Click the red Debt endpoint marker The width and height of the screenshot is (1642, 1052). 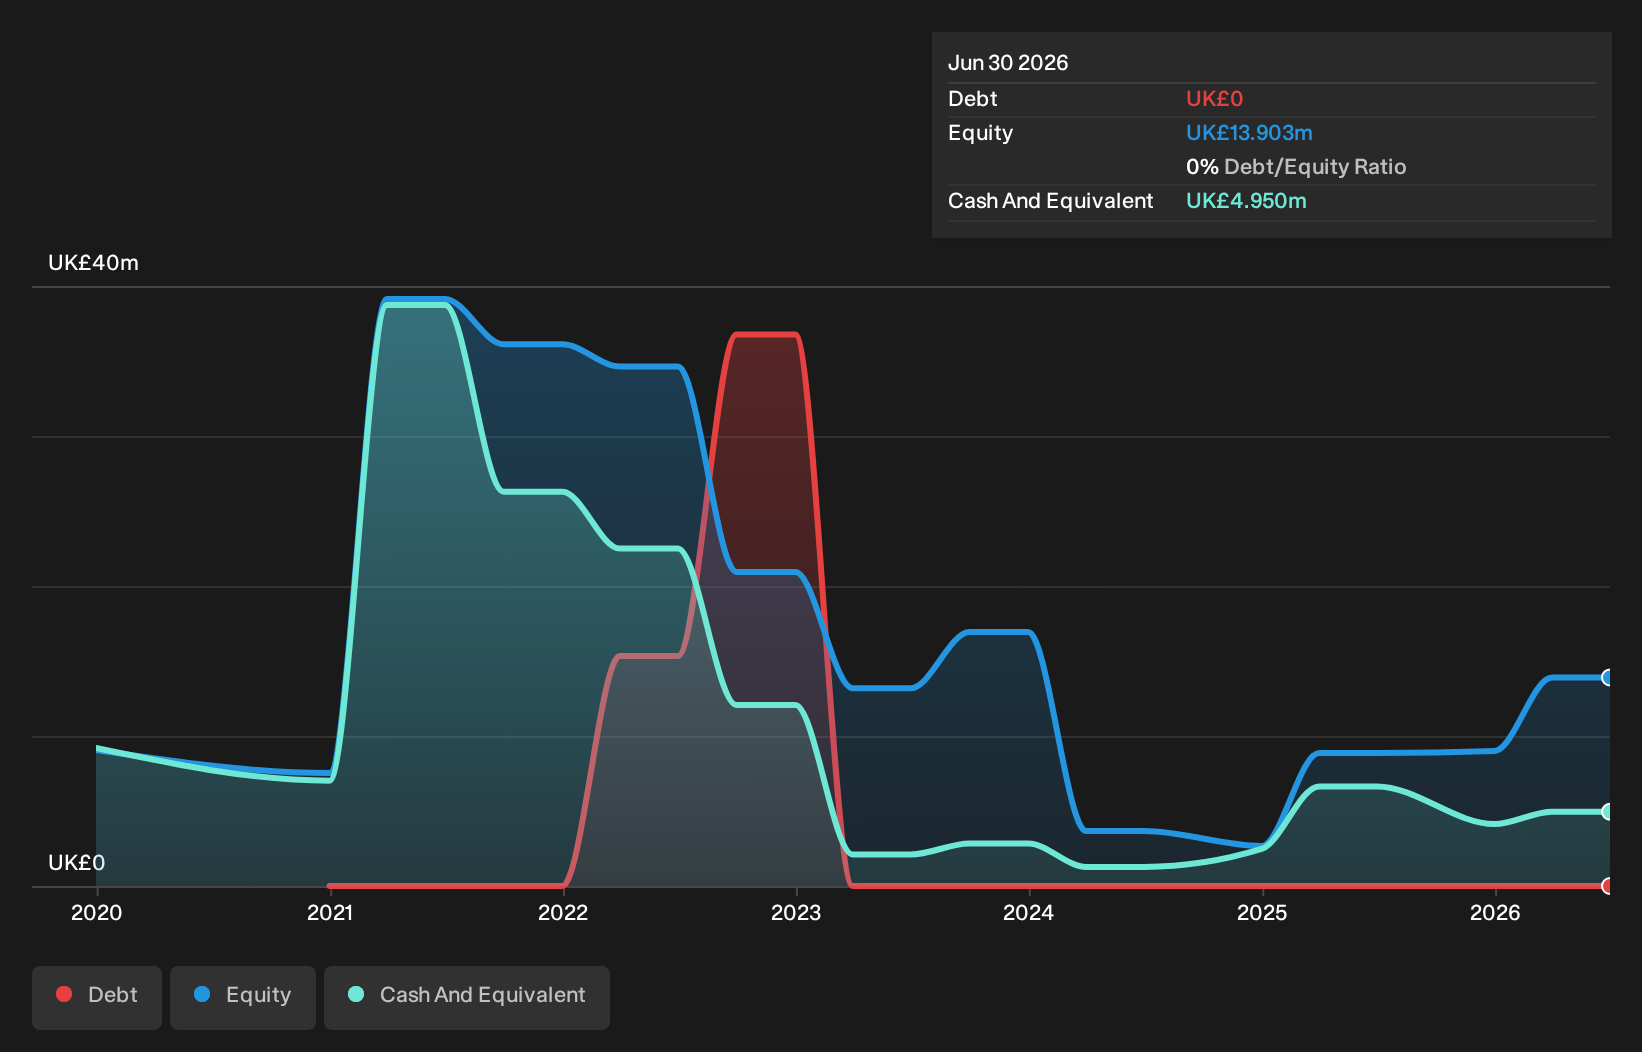(1607, 886)
